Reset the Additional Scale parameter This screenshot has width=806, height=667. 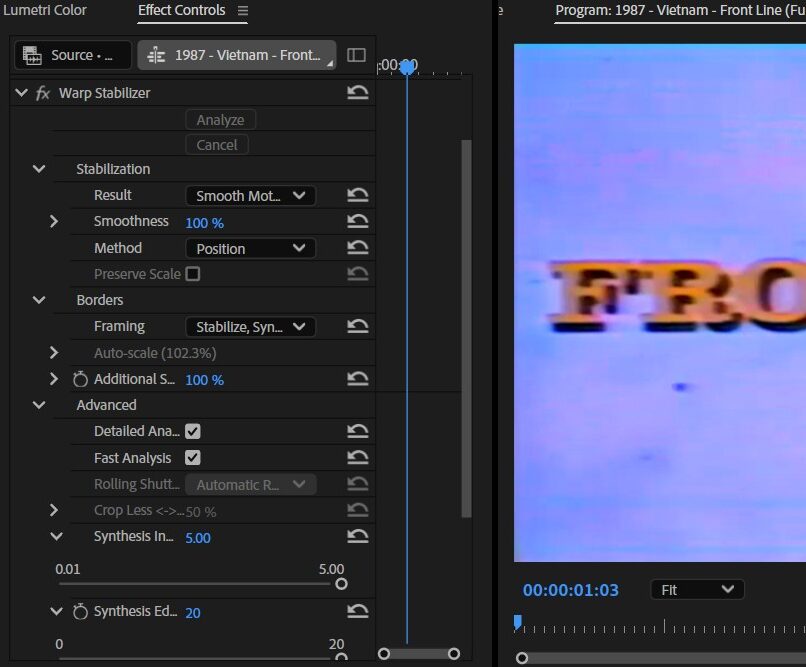357,379
